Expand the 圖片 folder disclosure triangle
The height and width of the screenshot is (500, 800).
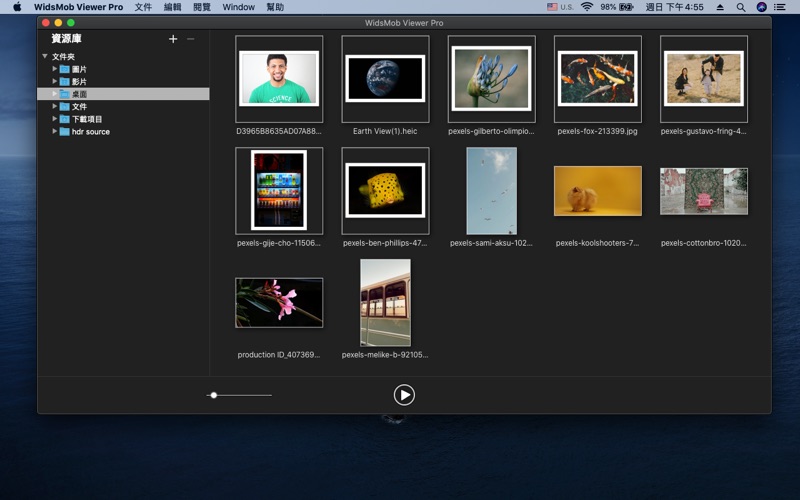[x=55, y=69]
